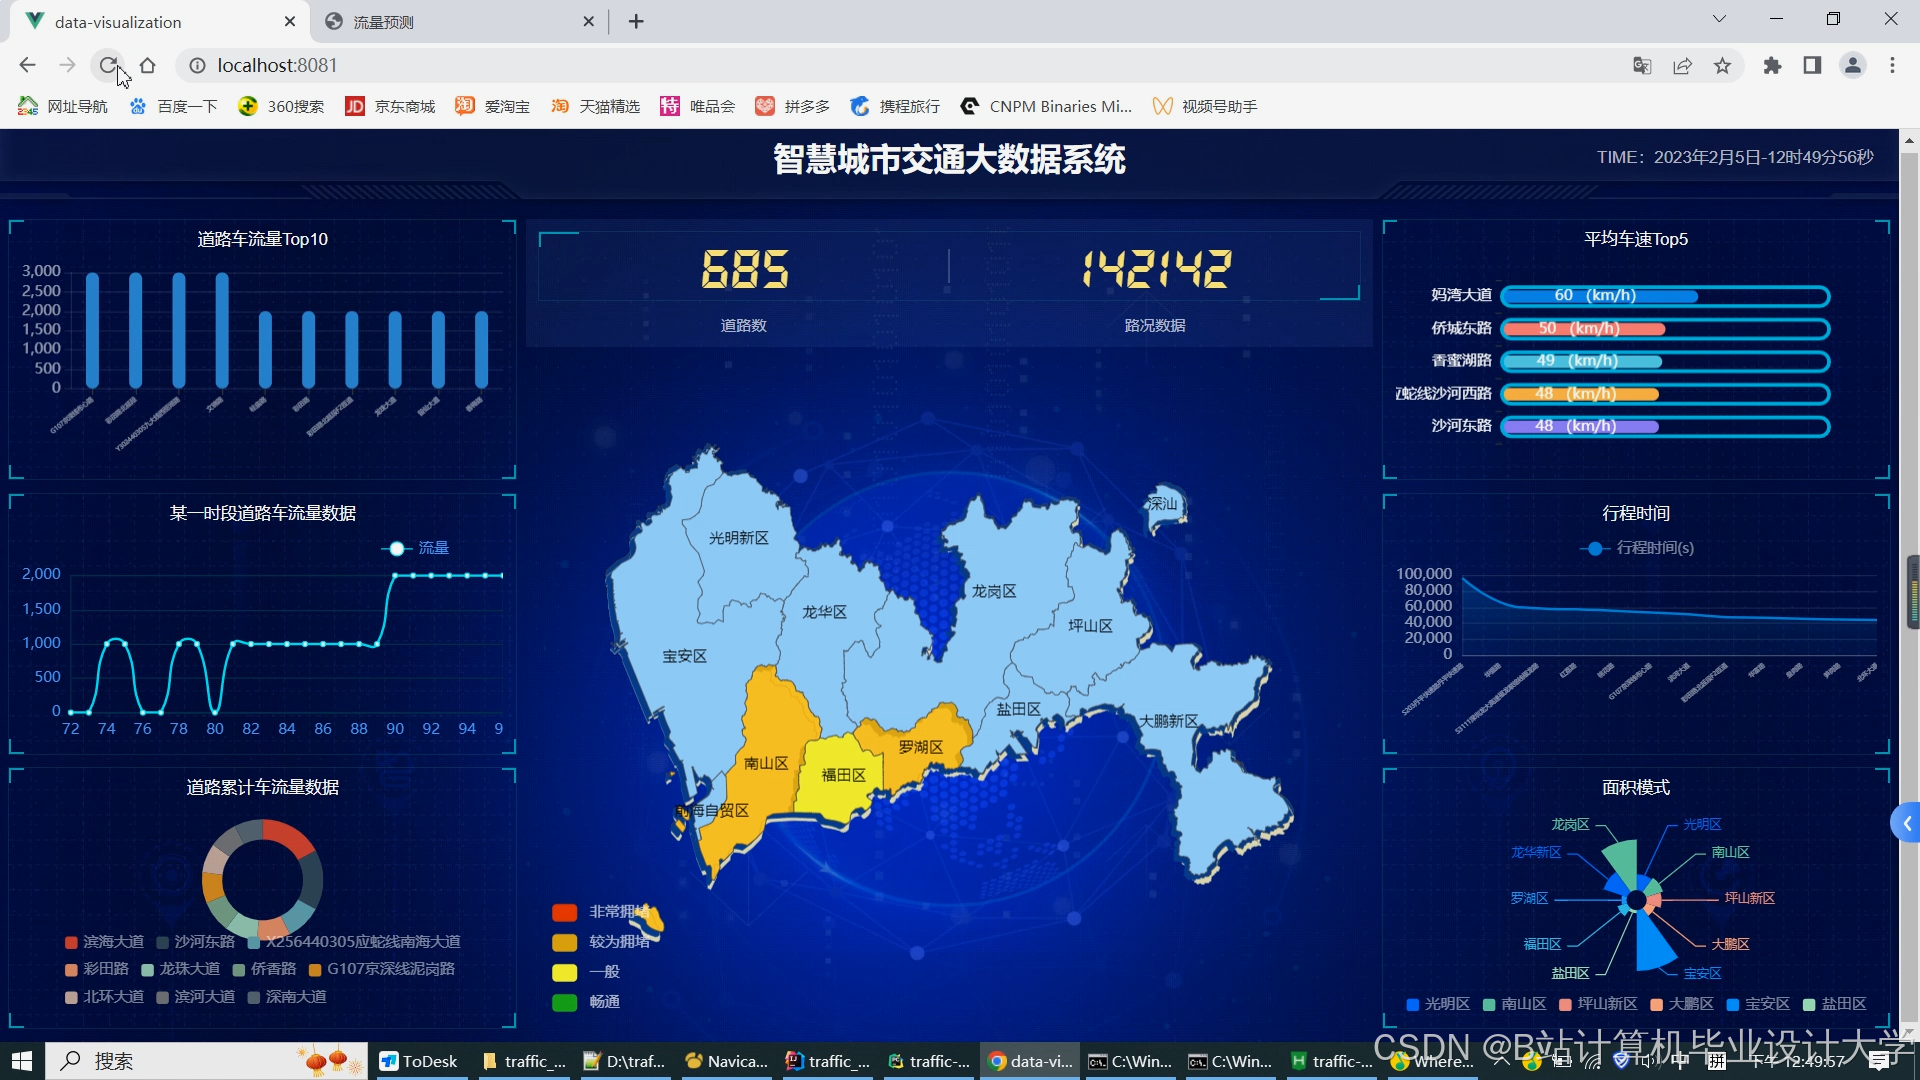
Task: Open the Chrome tab search chevron
Action: (x=1719, y=18)
